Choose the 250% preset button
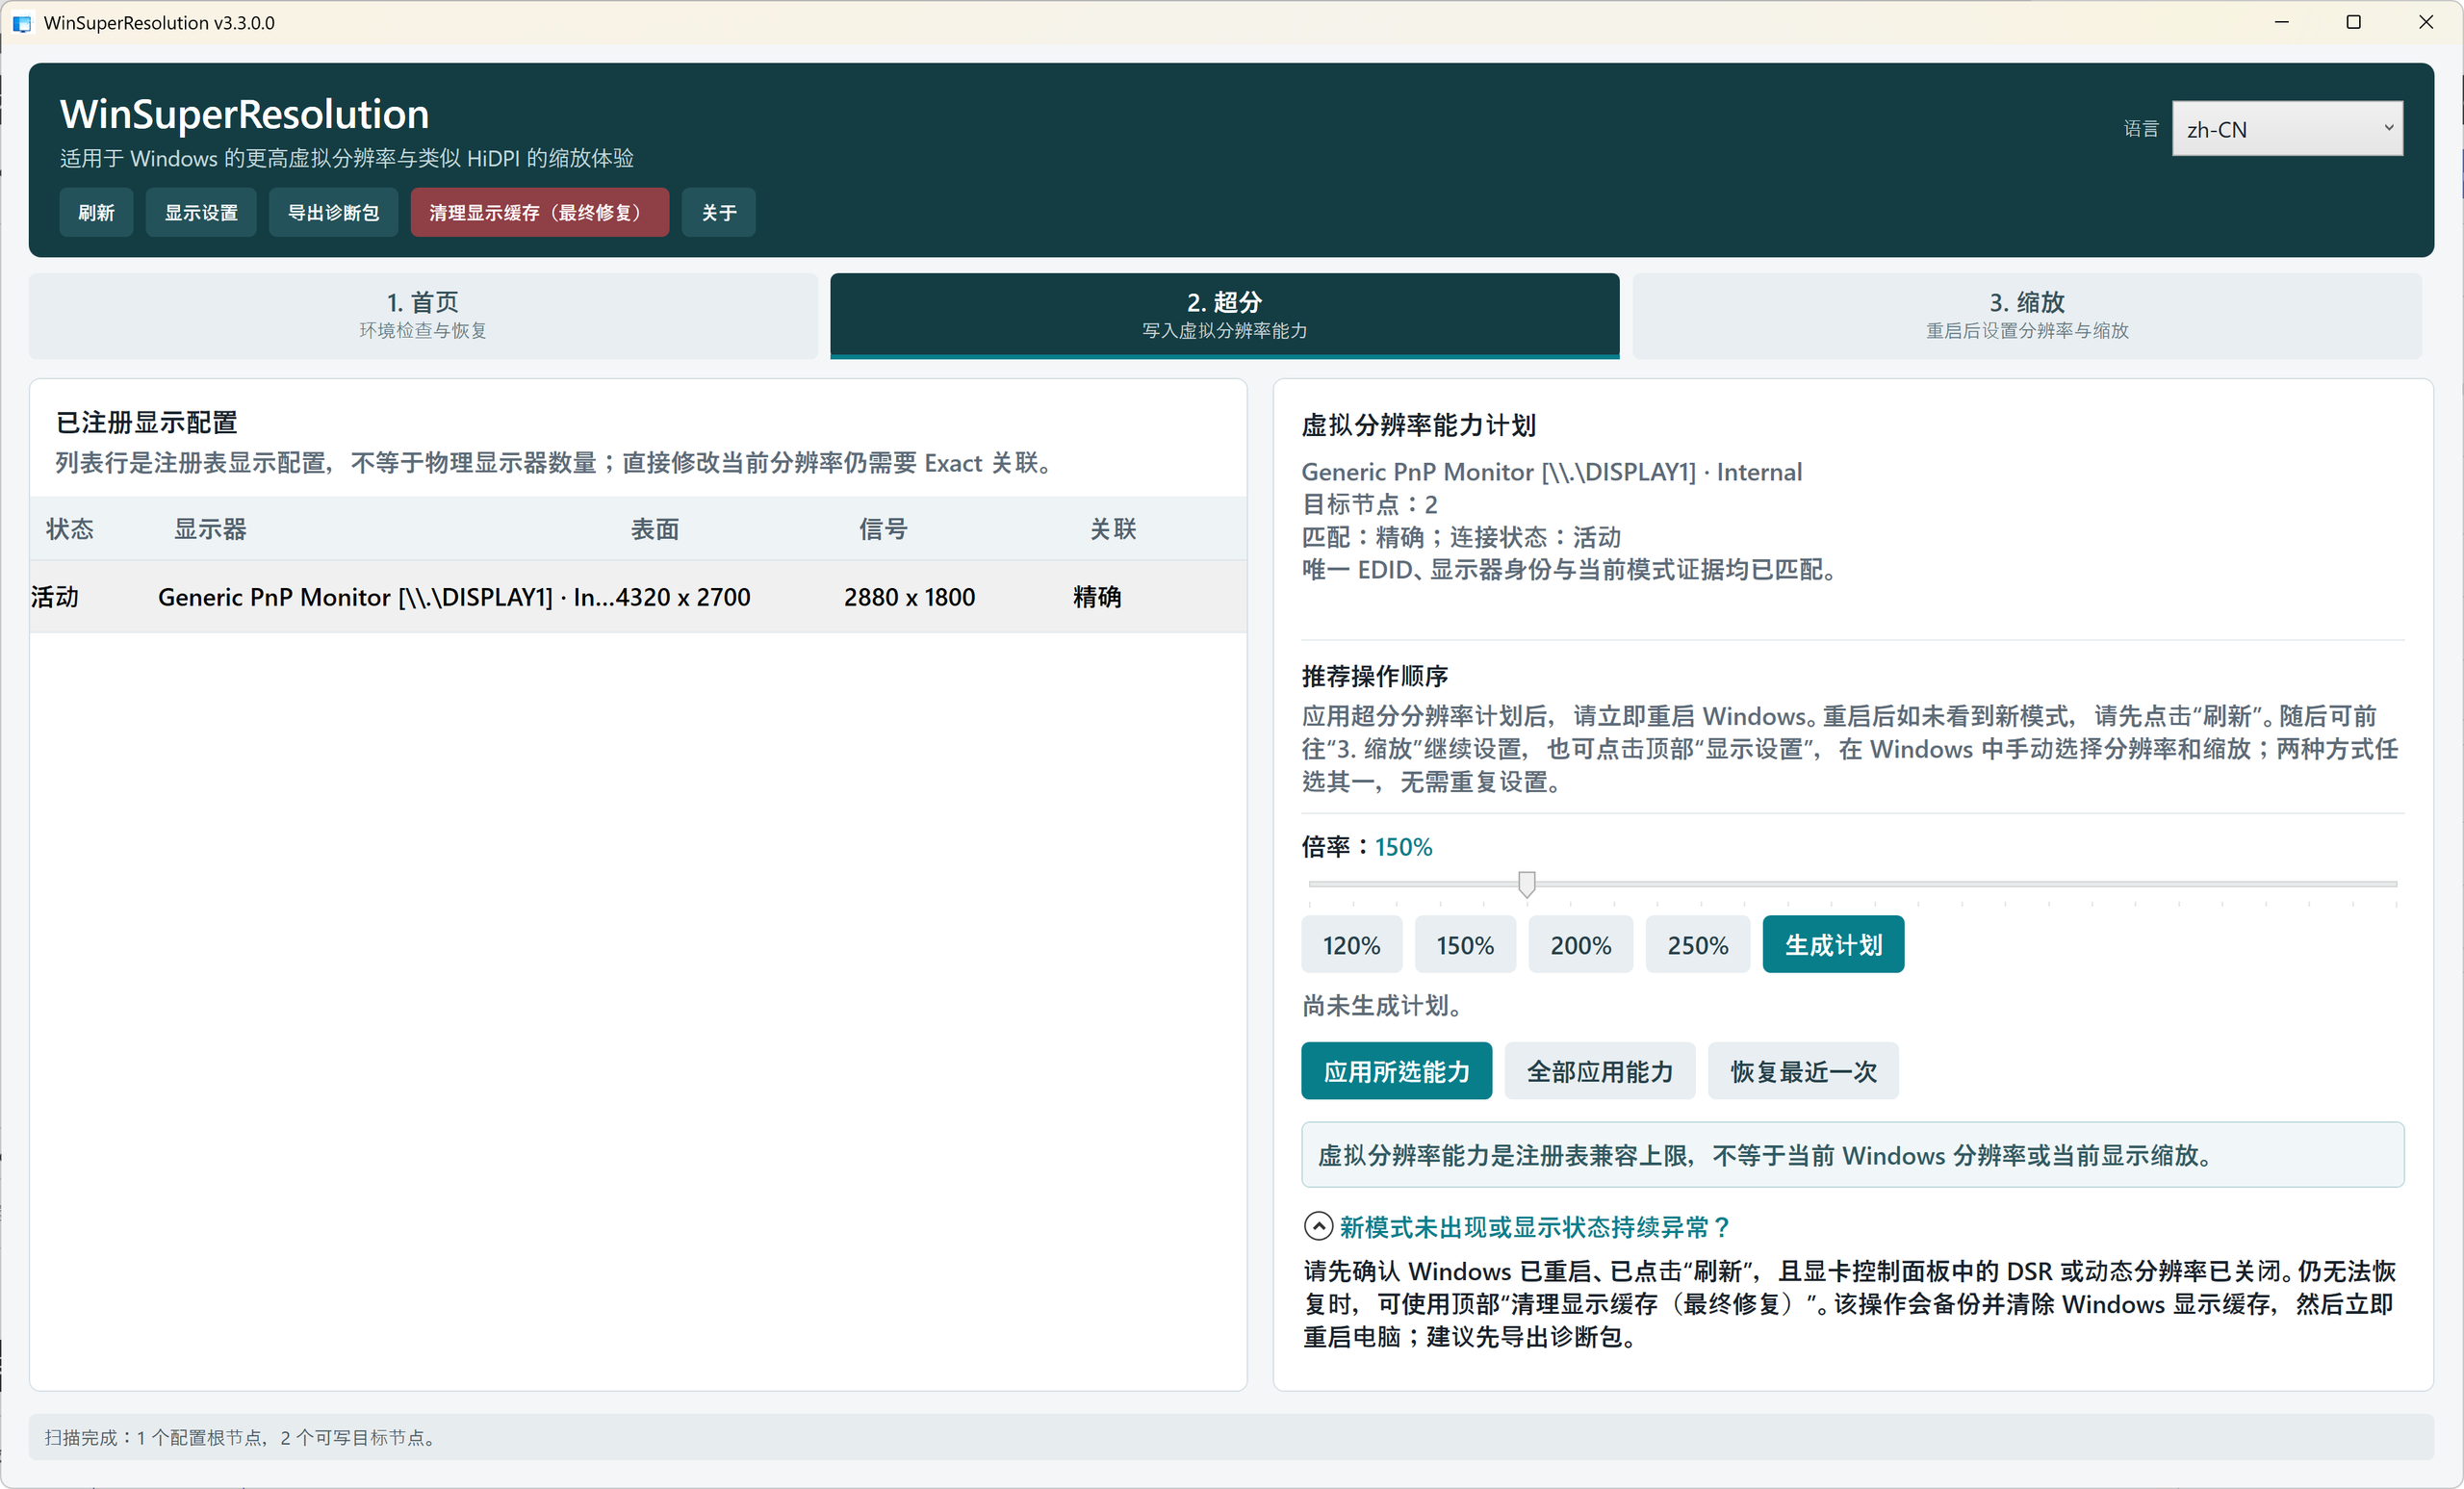 [1698, 945]
